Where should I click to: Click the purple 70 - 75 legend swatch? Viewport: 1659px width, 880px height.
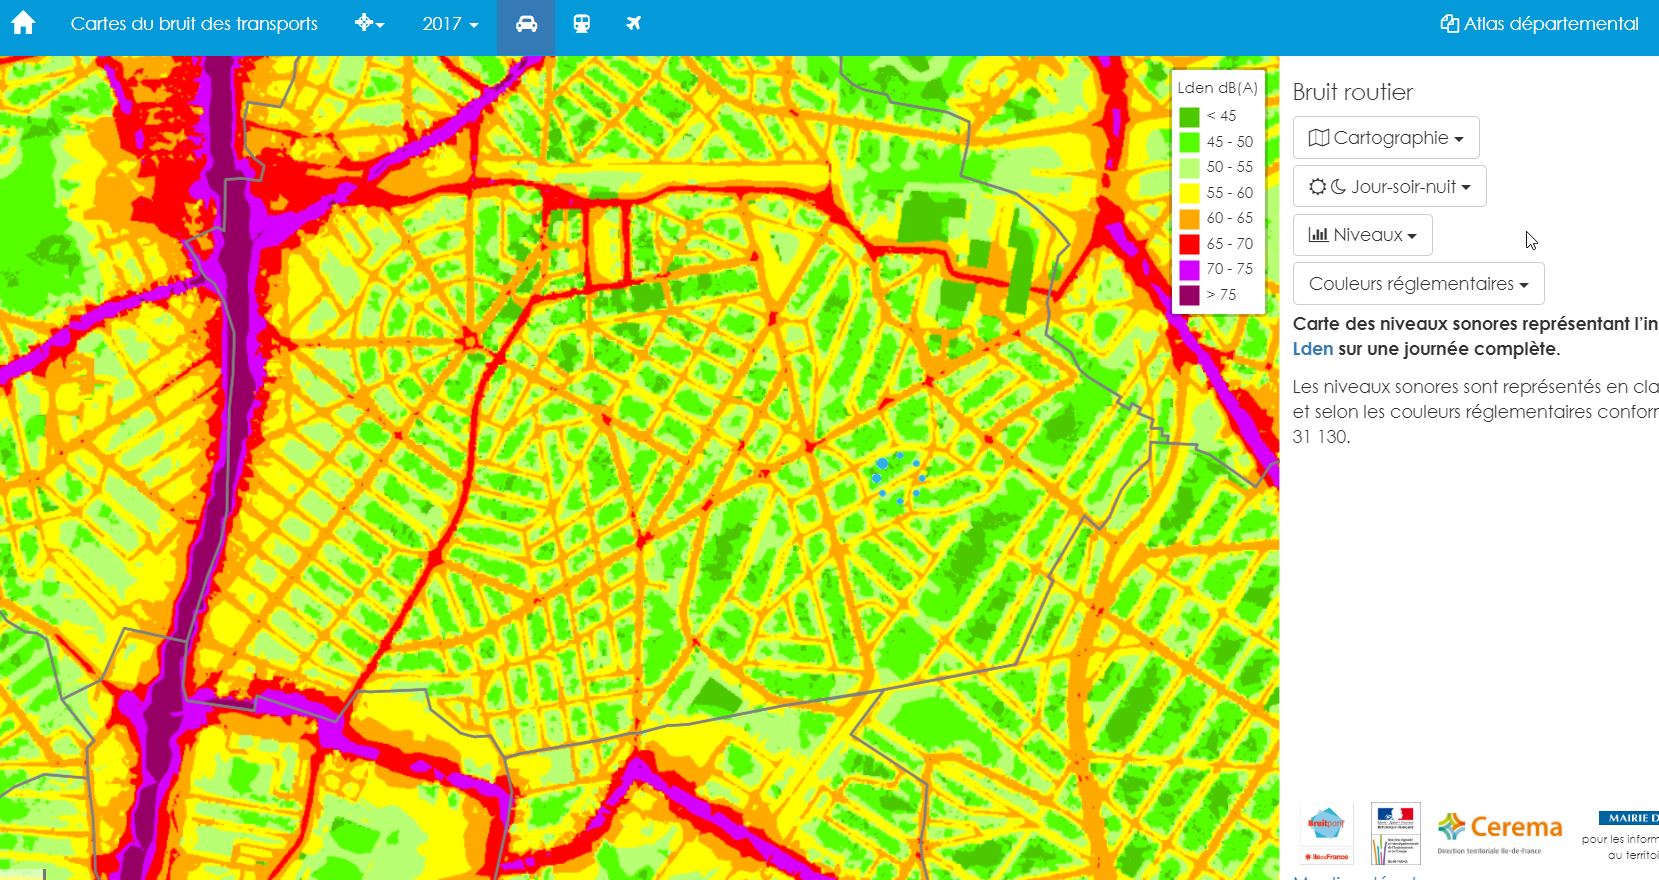point(1188,270)
